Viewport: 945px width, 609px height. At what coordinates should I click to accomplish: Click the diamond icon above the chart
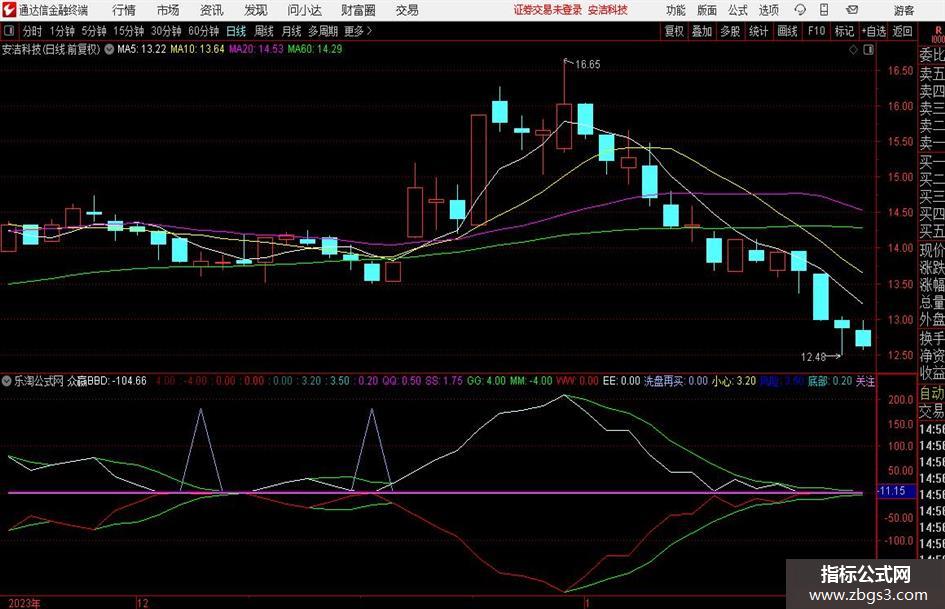point(853,50)
